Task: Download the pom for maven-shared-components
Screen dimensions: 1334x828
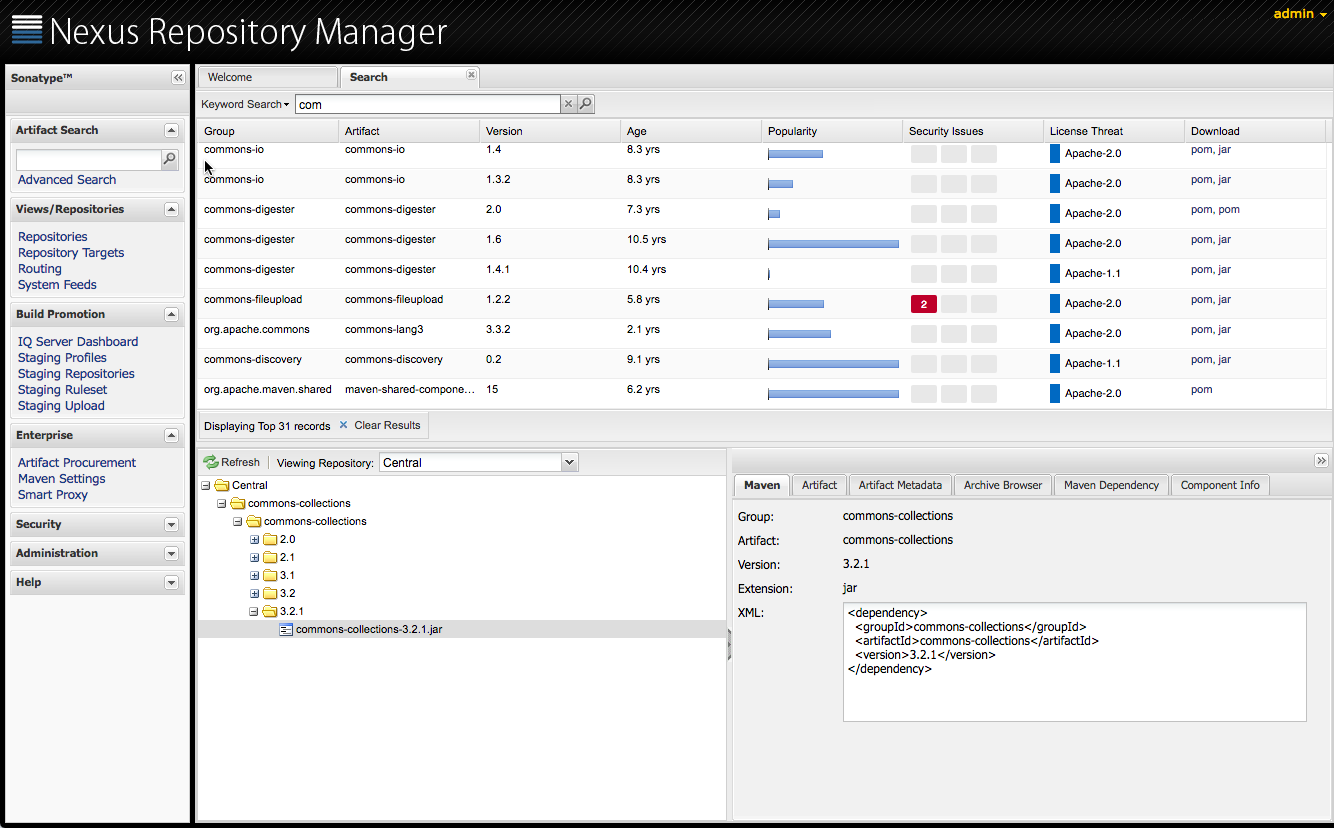Action: click(1201, 390)
